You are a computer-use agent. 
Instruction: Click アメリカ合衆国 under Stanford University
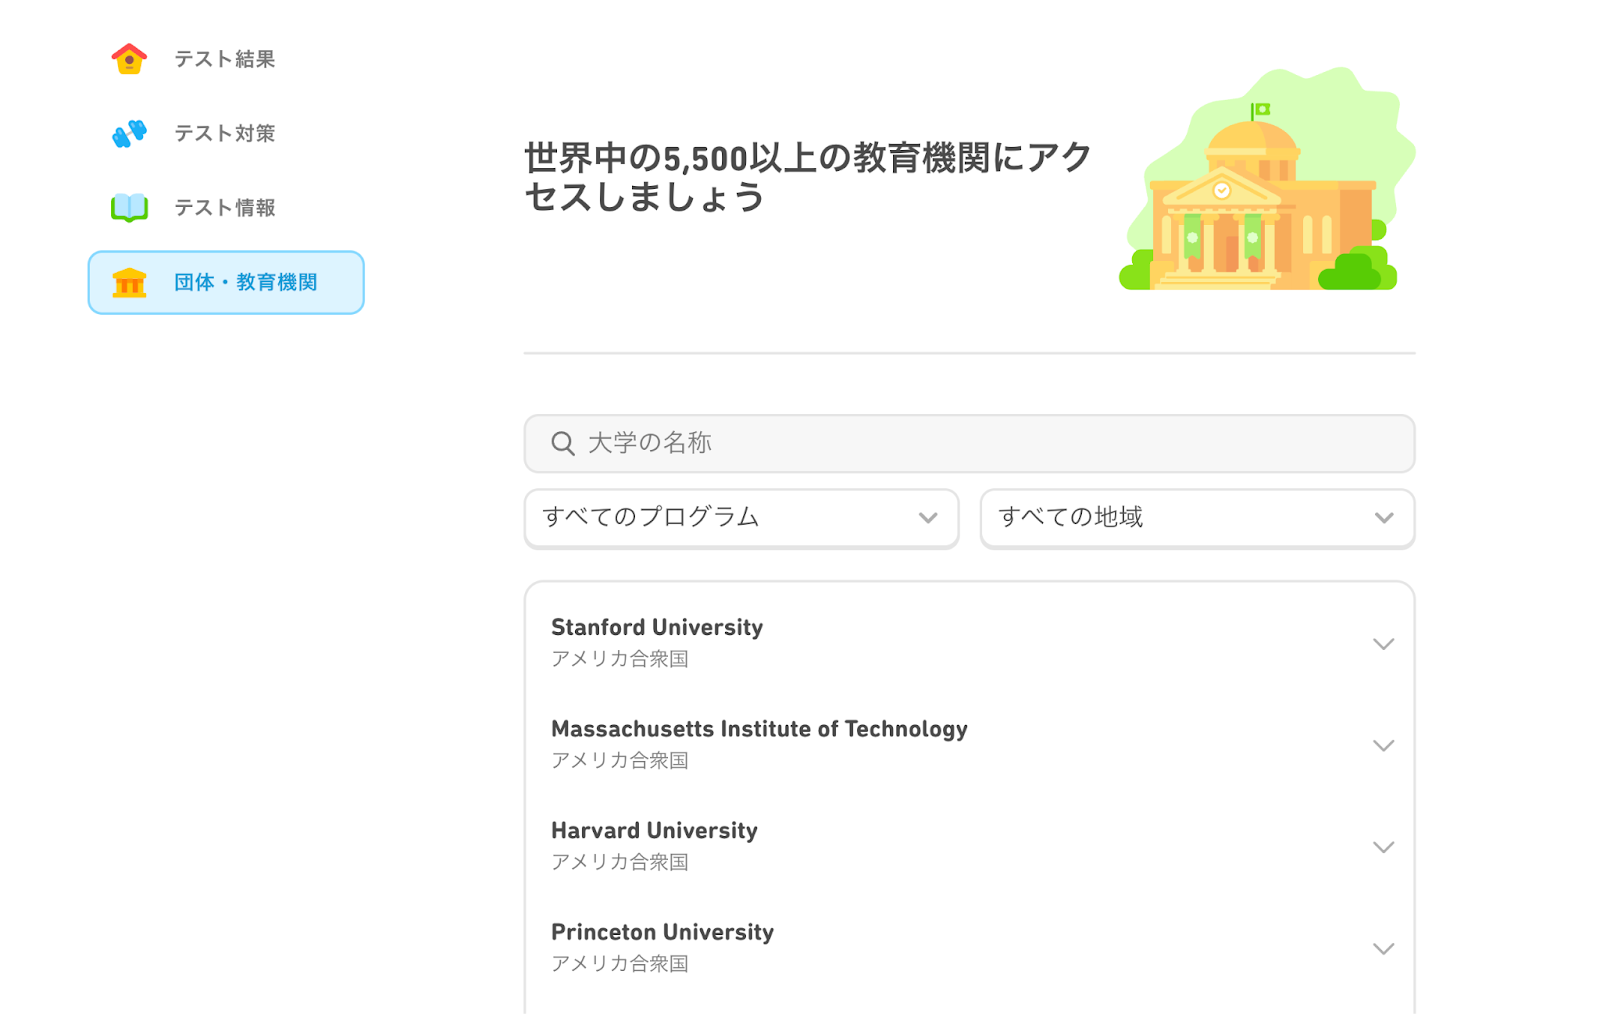620,659
